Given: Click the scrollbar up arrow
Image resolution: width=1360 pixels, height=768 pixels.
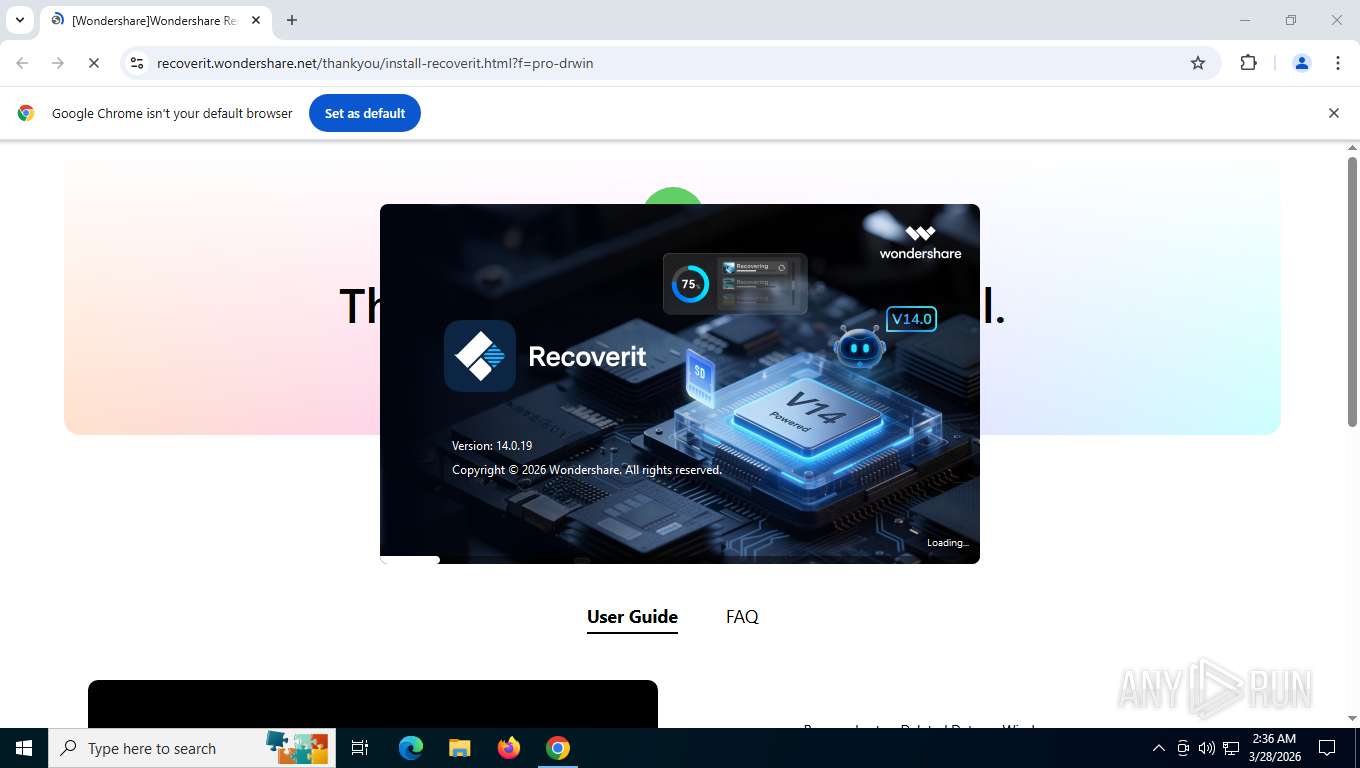Looking at the screenshot, I should (x=1352, y=148).
